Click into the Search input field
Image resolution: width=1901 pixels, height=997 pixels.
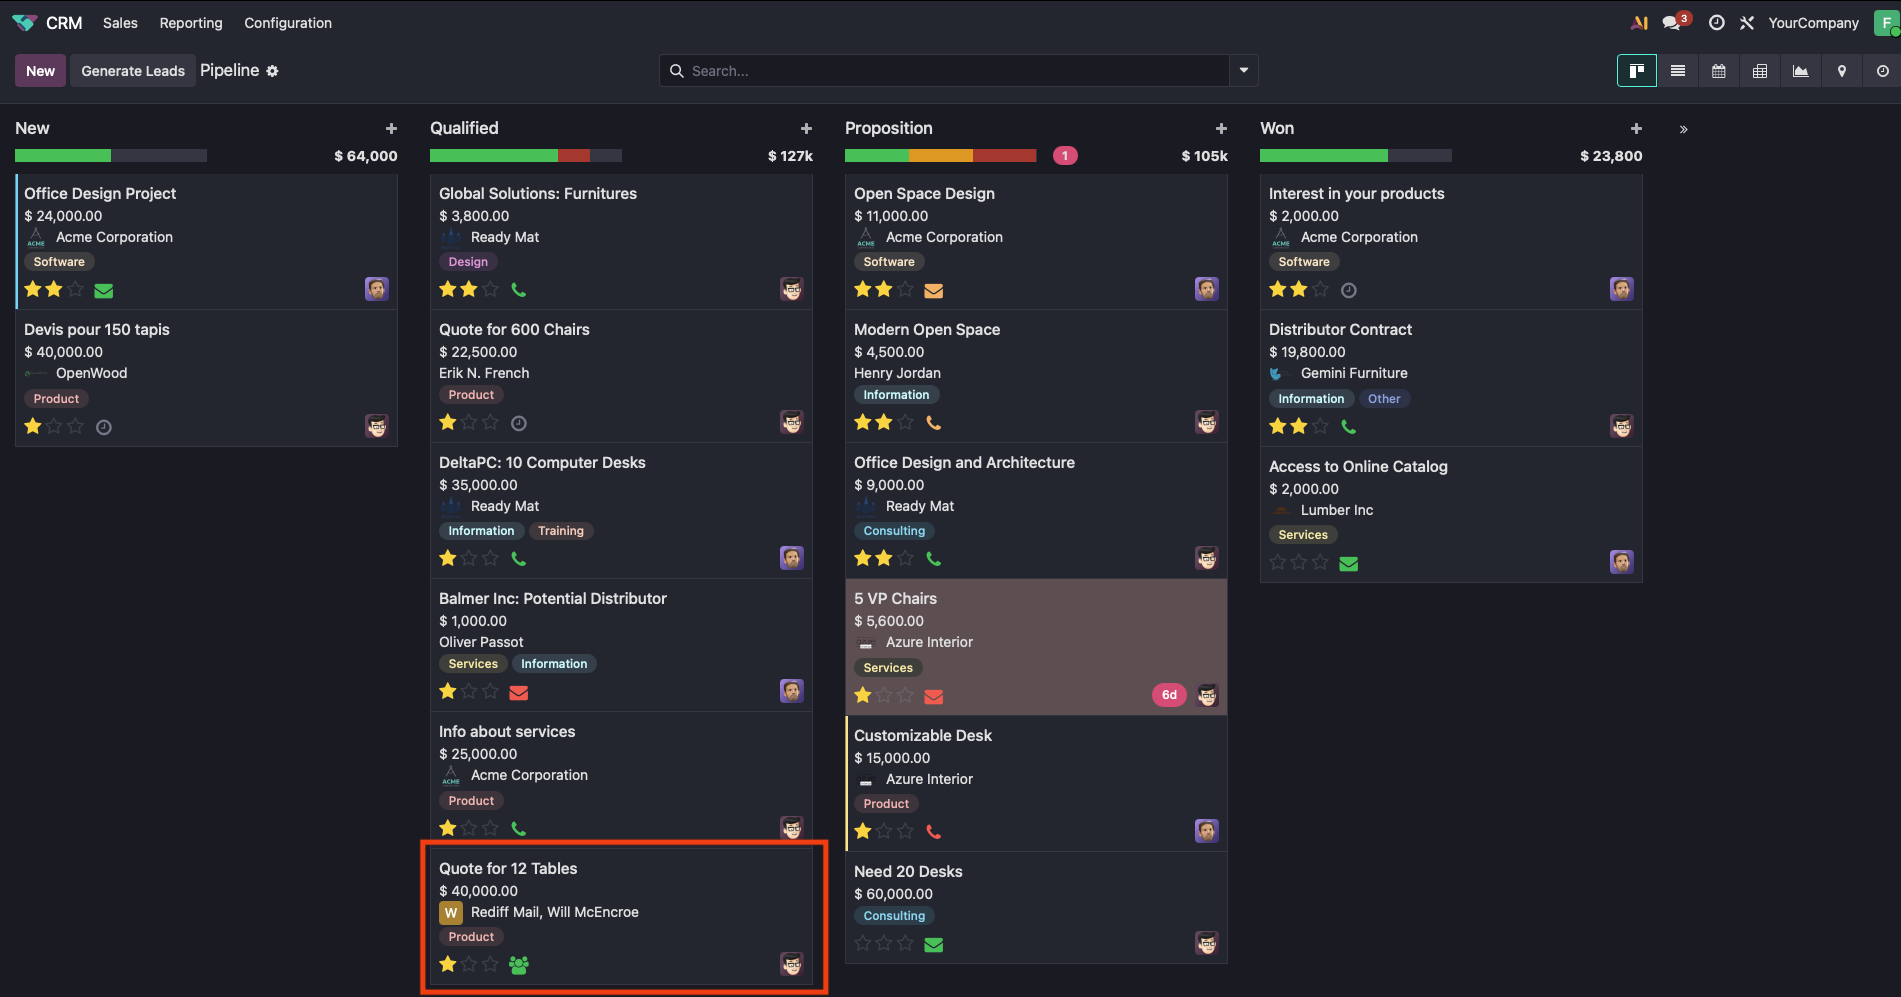tap(950, 71)
